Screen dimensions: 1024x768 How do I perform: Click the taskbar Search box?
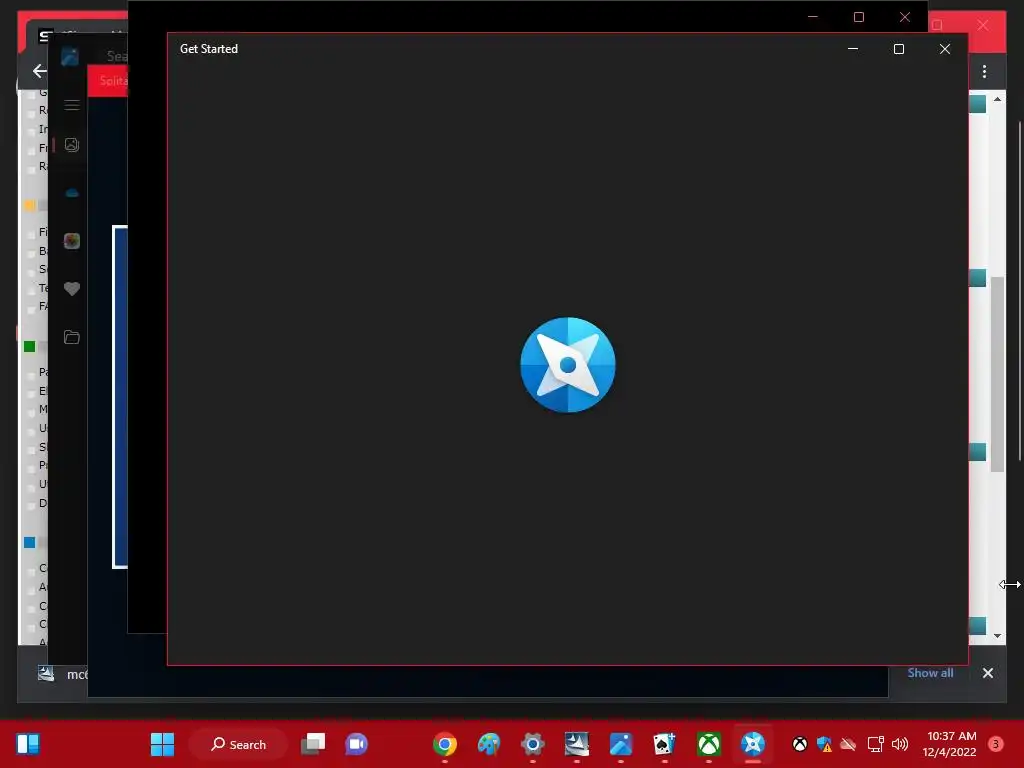click(238, 744)
